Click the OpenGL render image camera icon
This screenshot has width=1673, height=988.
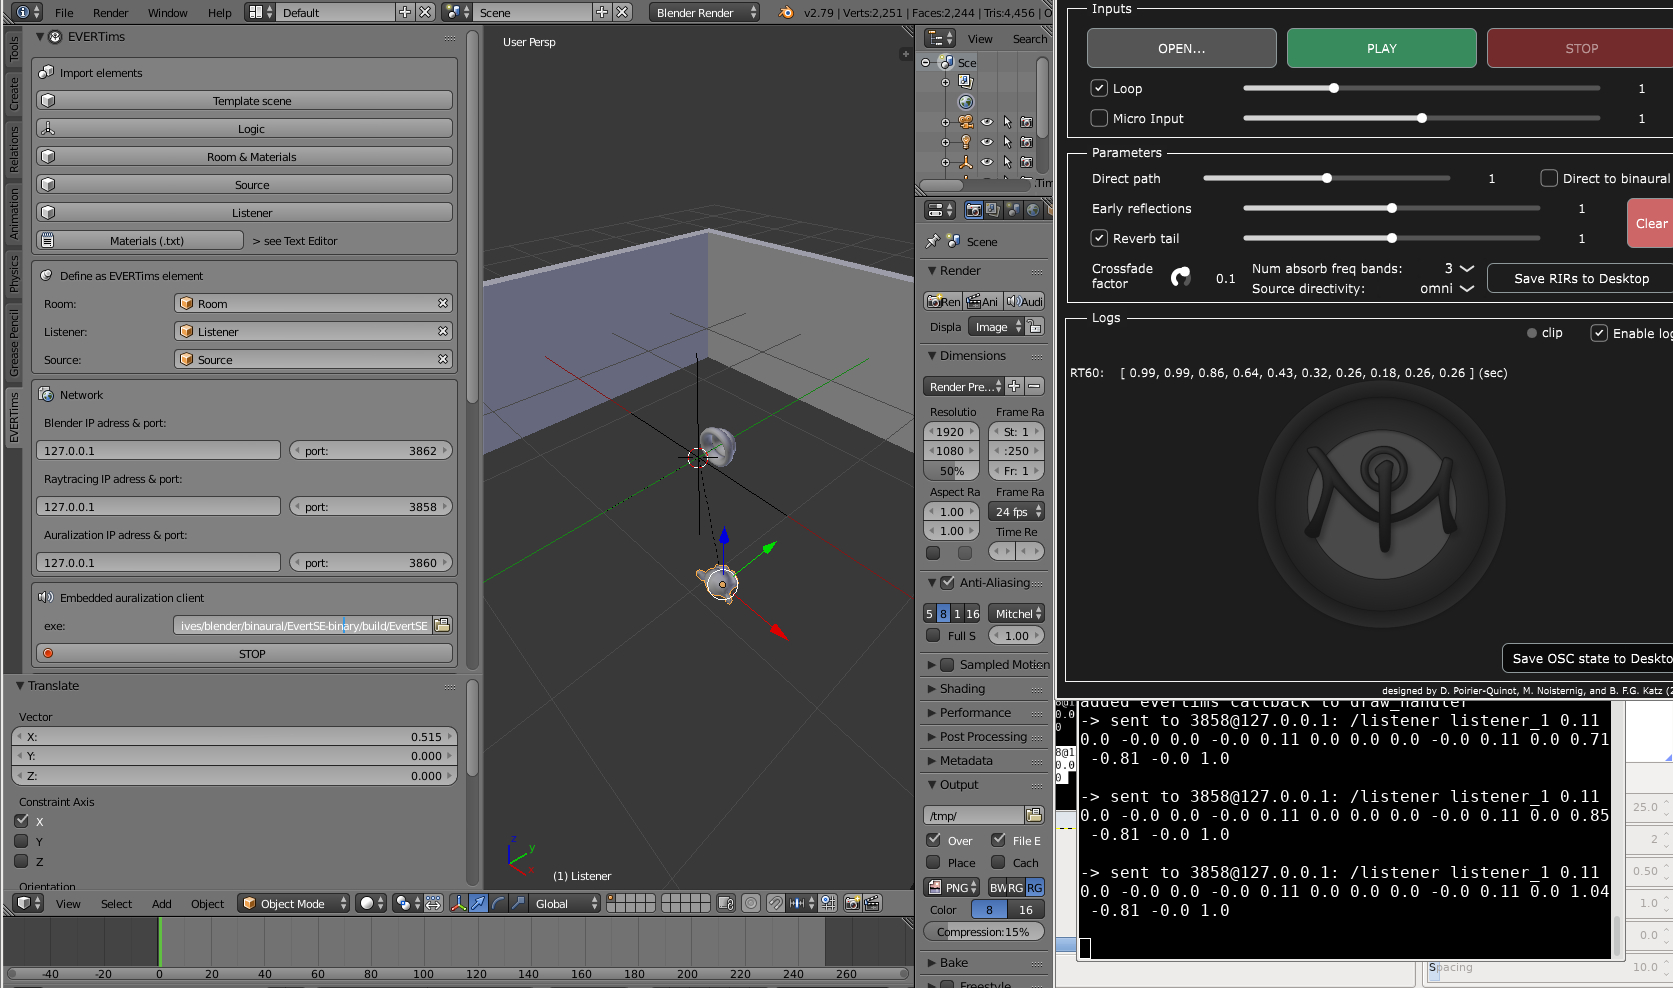tap(852, 903)
